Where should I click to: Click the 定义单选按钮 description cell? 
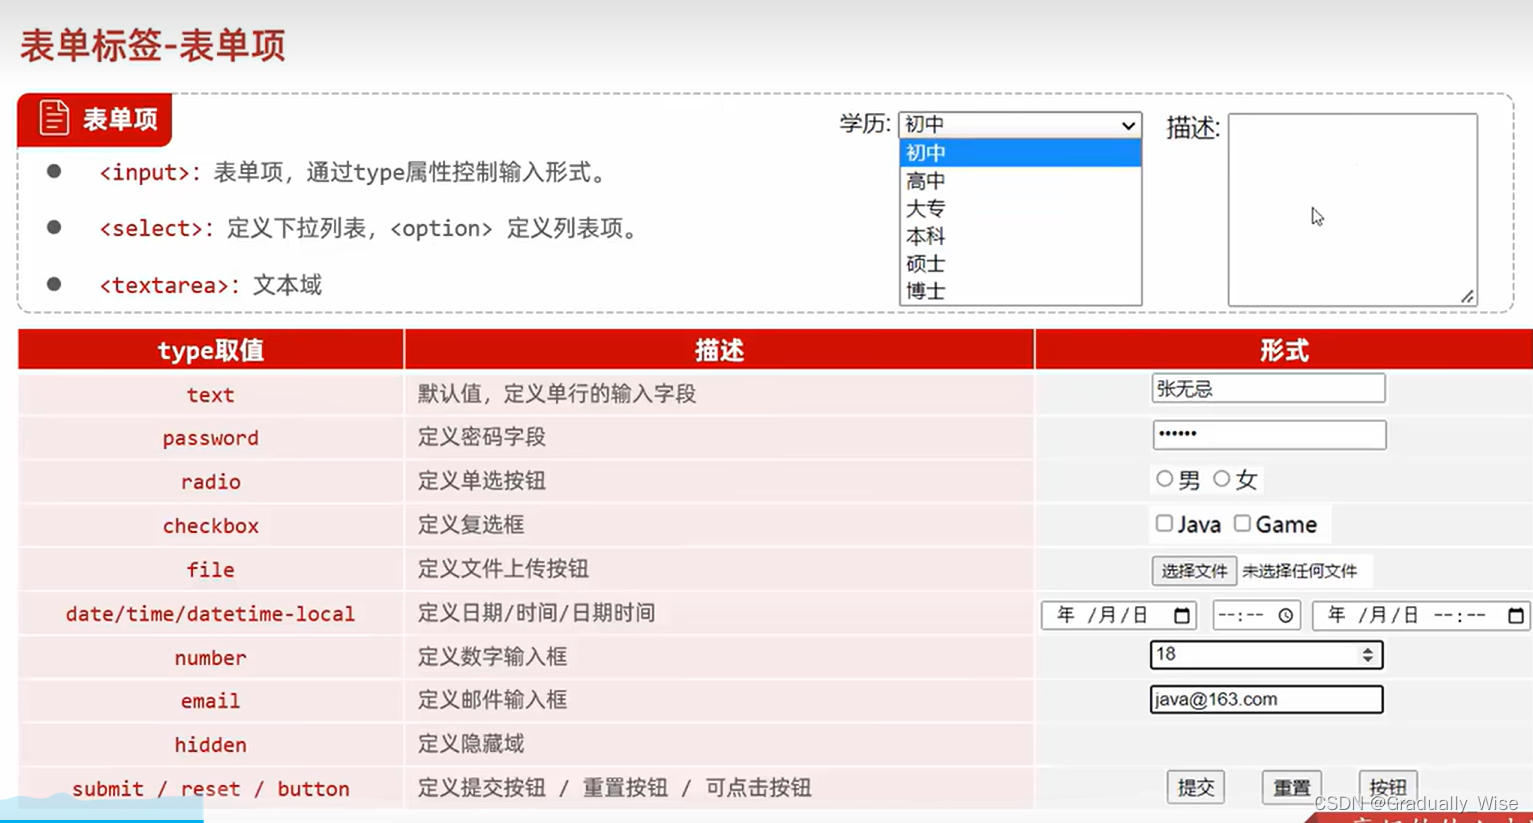click(719, 481)
